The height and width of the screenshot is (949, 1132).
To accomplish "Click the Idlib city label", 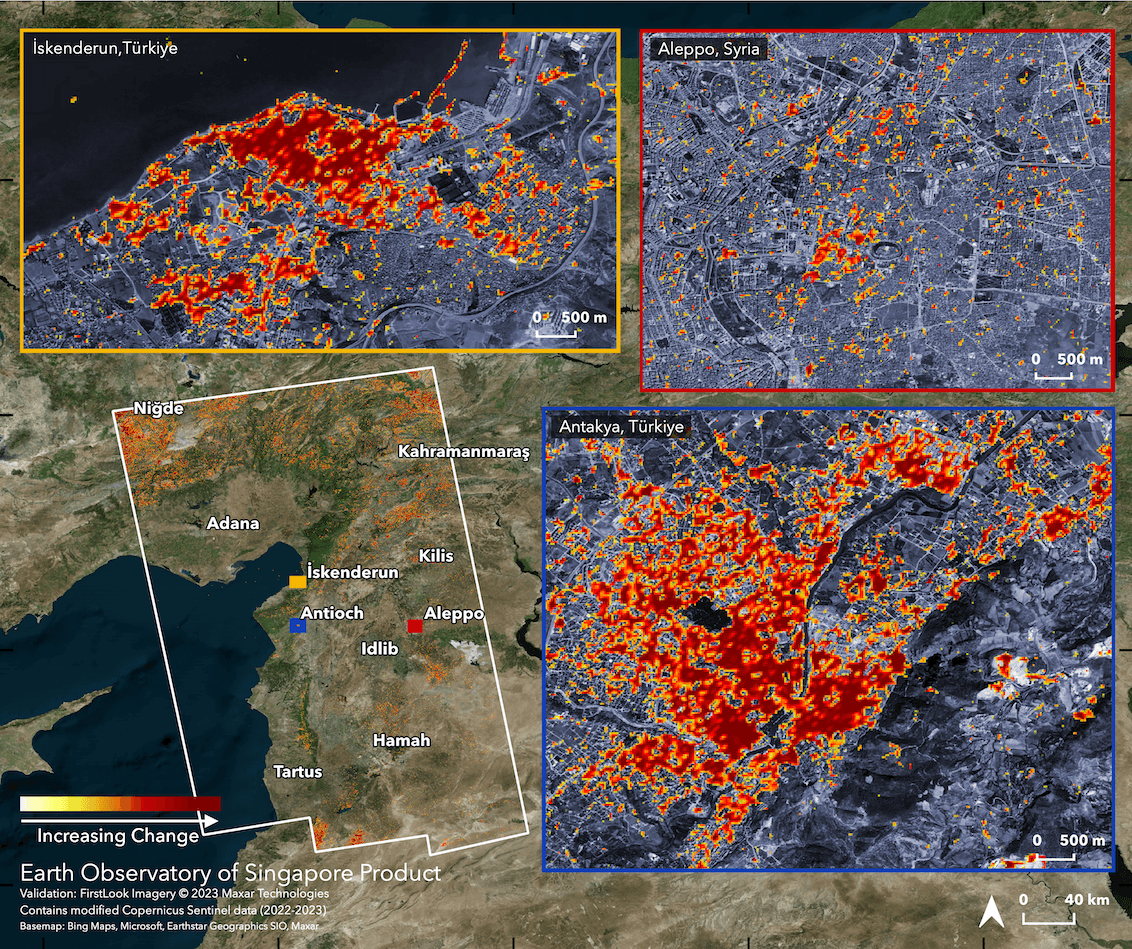I will click(x=379, y=649).
